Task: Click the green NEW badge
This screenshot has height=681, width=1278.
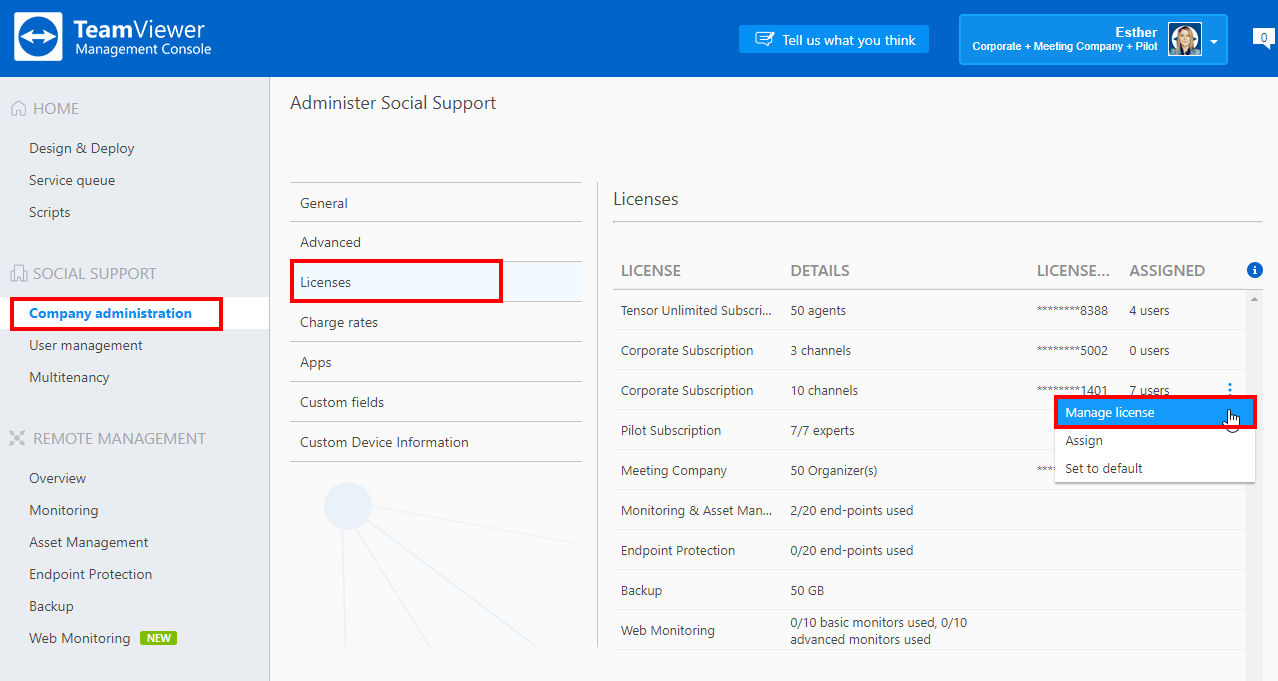Action: point(158,638)
